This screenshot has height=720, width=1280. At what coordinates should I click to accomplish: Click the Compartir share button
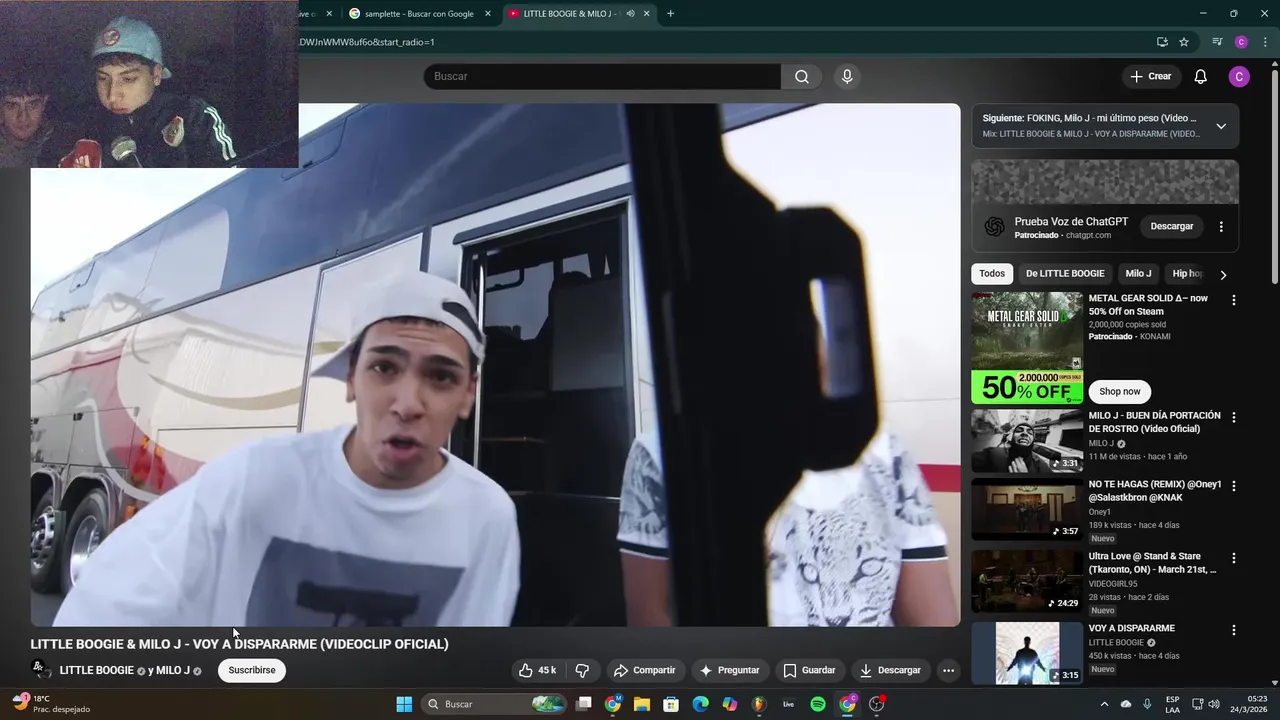644,670
